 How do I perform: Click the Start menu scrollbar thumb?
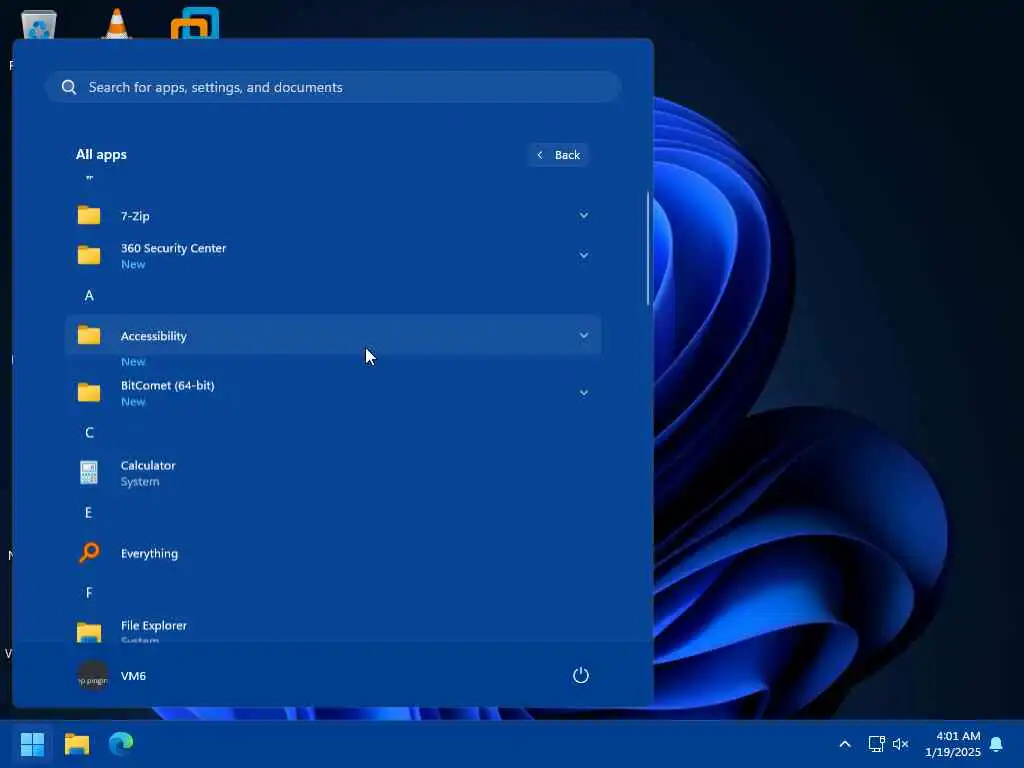(x=648, y=248)
